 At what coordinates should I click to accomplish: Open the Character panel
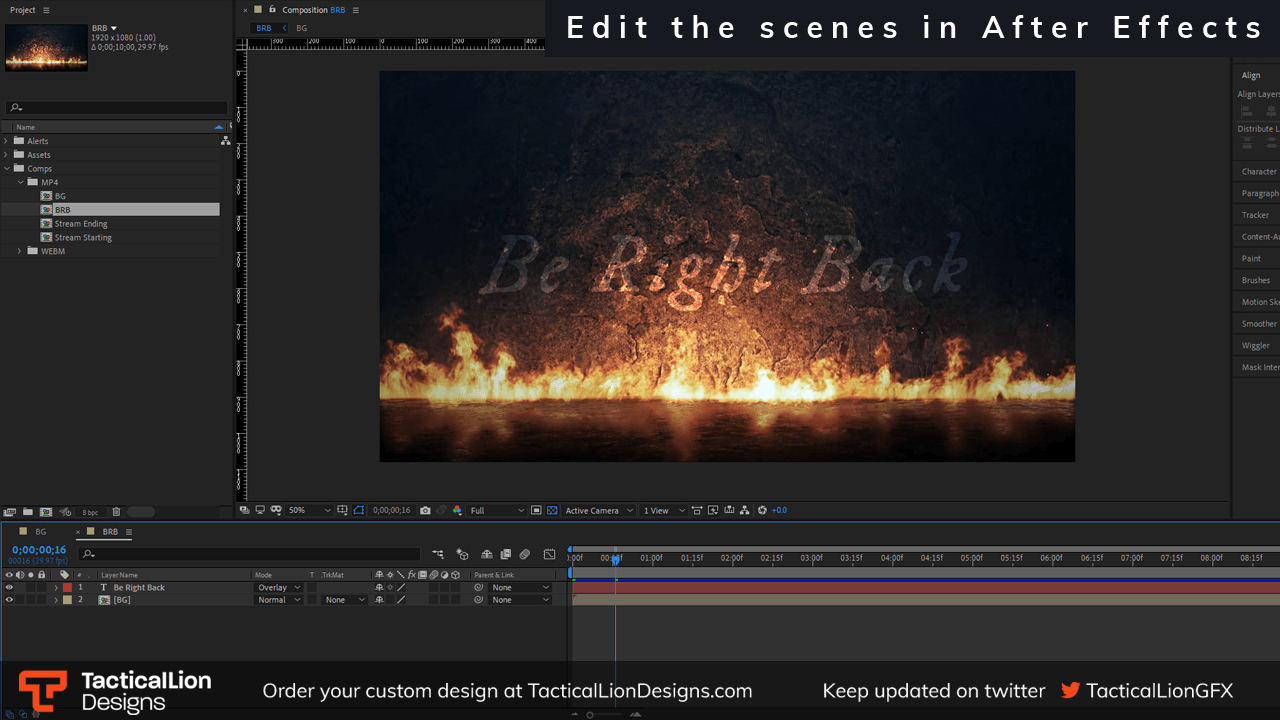[x=1259, y=172]
